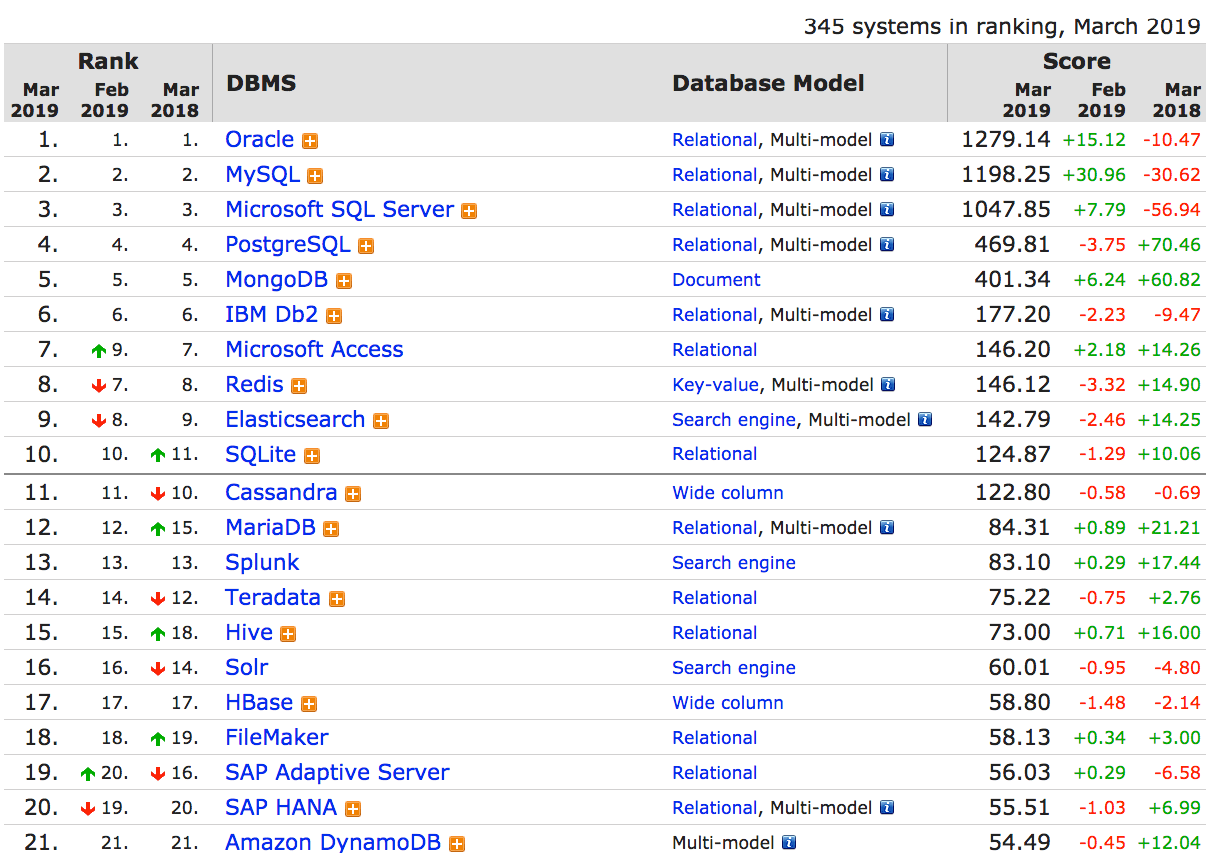Click the plus icon beside SAP HANA
1214x853 pixels.
tap(353, 809)
